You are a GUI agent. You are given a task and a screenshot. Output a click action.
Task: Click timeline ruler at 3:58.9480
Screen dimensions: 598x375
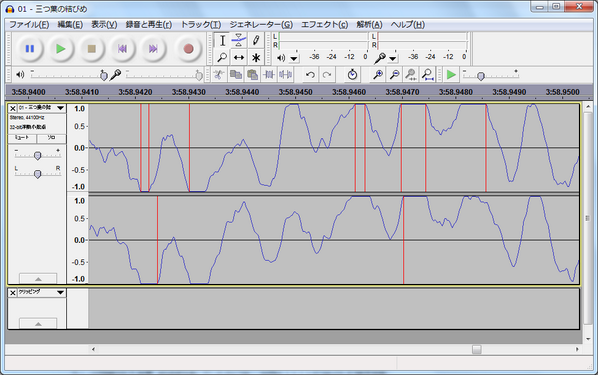(x=455, y=92)
